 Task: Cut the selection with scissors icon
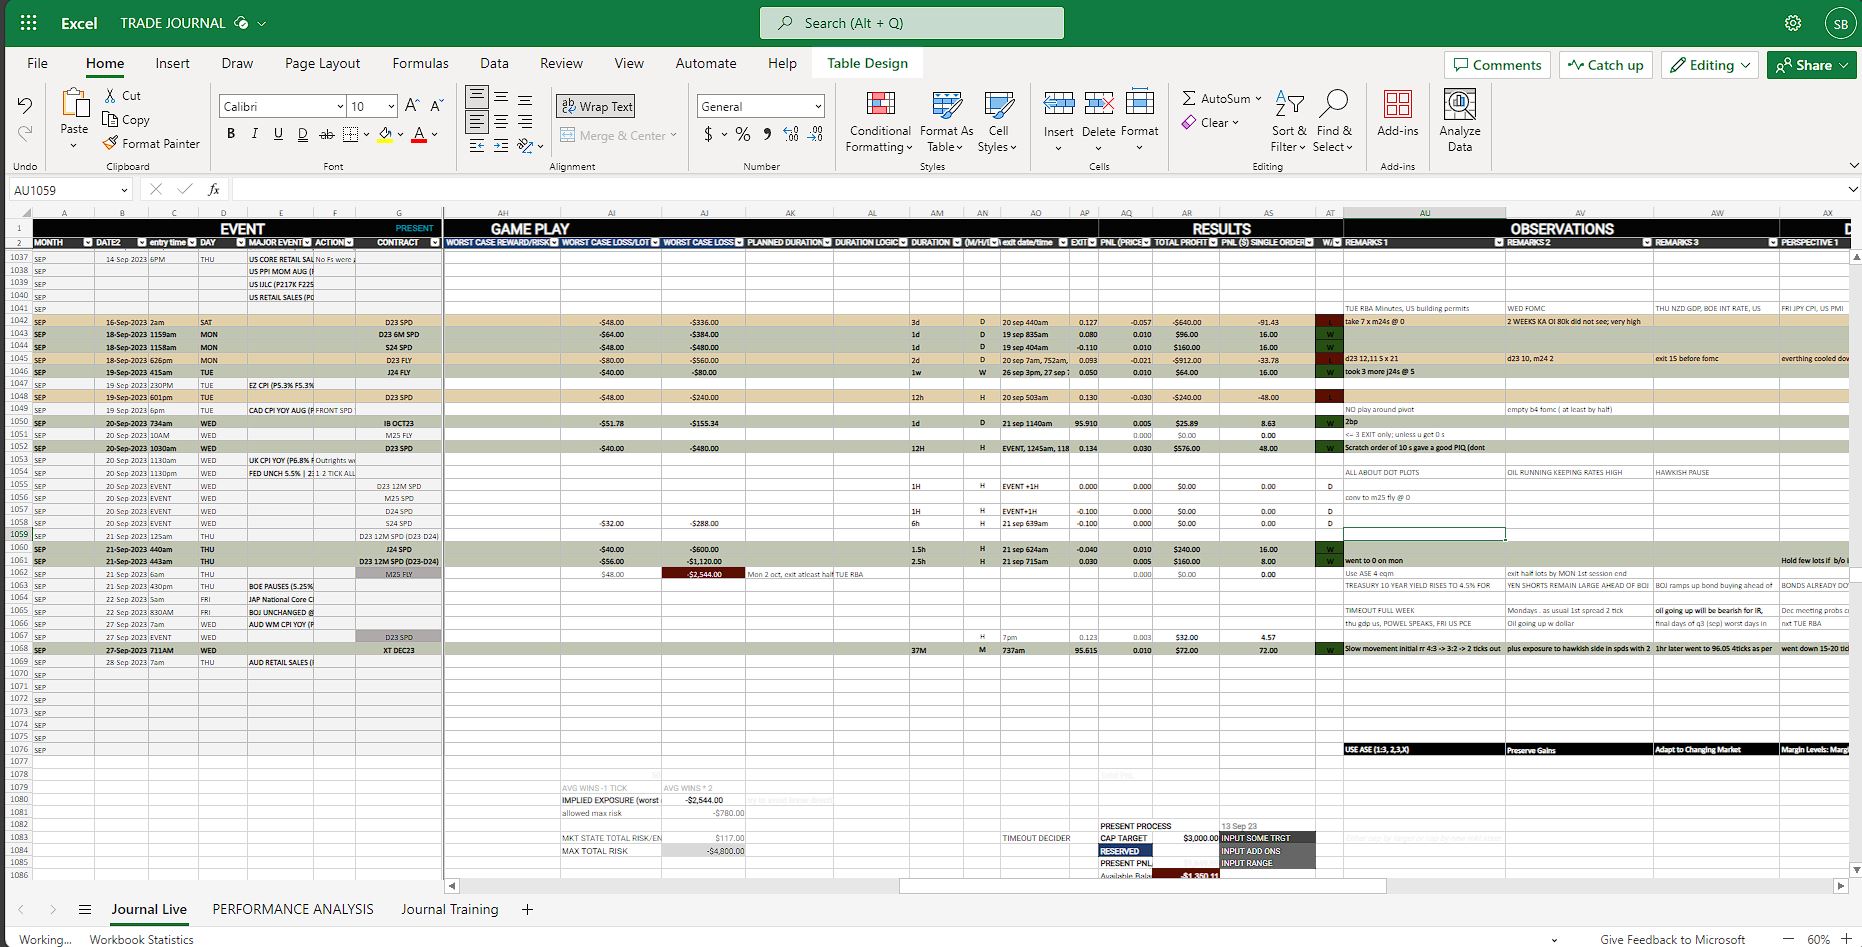111,95
